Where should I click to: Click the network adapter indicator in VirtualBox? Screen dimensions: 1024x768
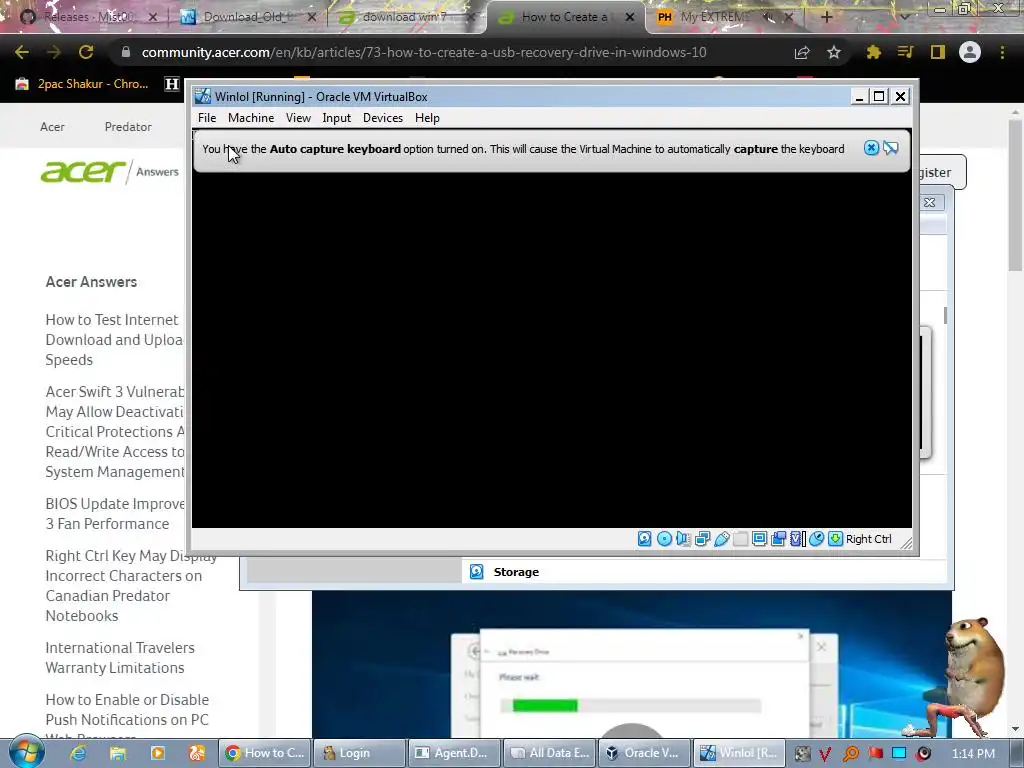pyautogui.click(x=703, y=539)
